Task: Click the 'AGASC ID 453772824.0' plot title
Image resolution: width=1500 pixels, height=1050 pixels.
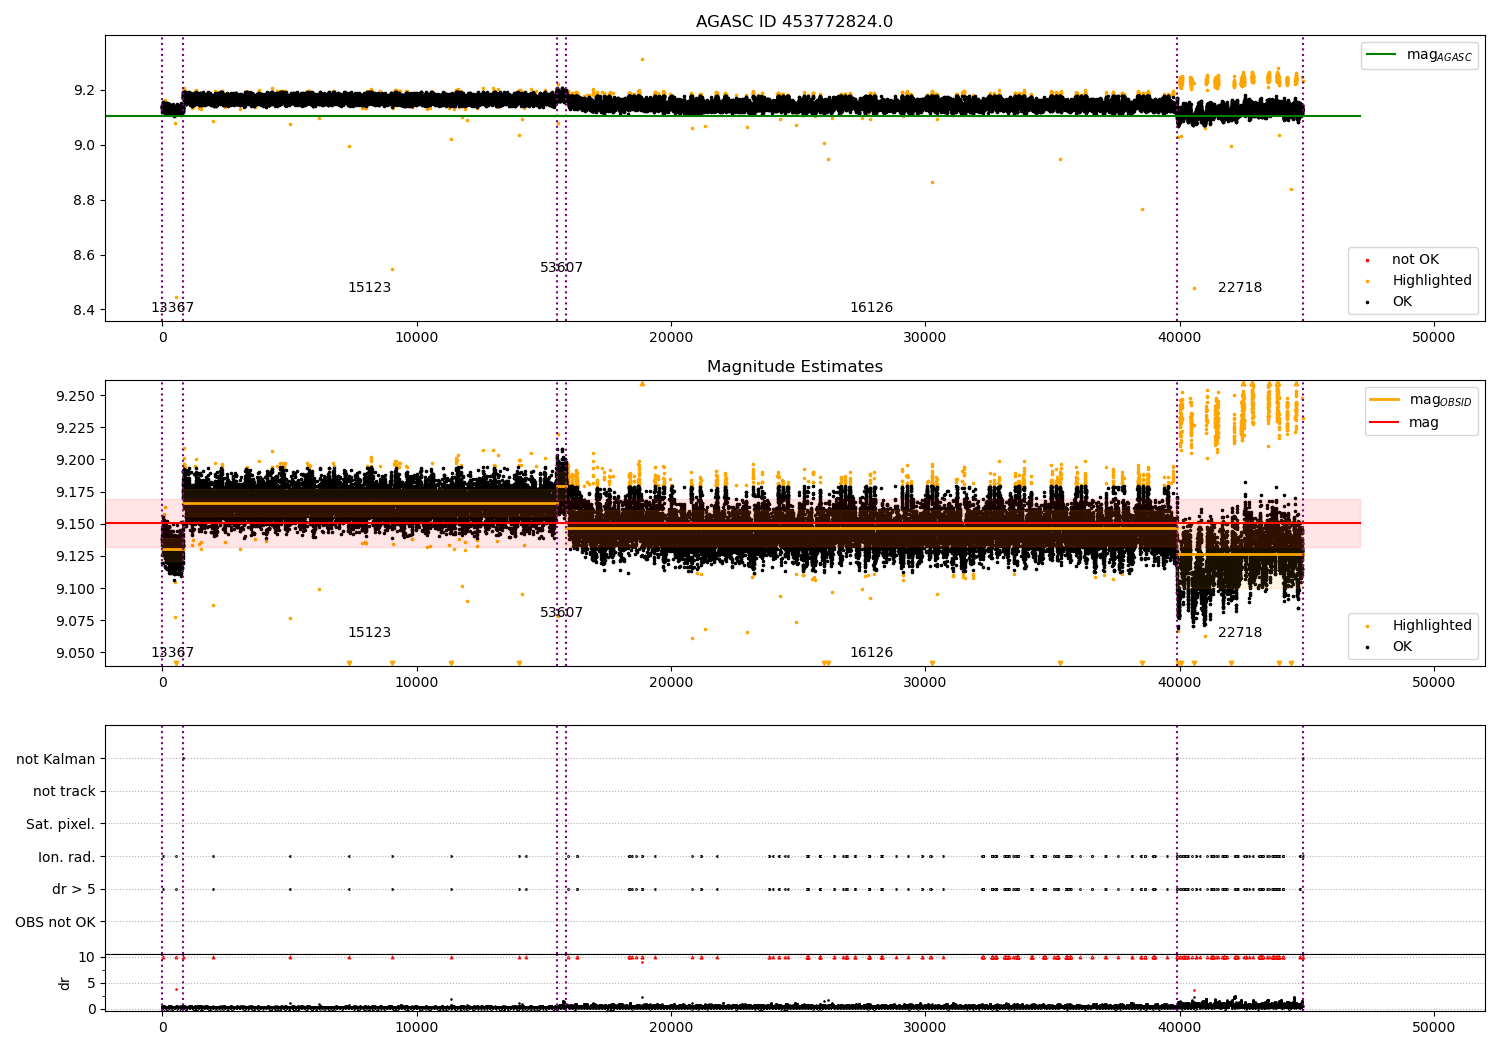Action: pyautogui.click(x=794, y=22)
